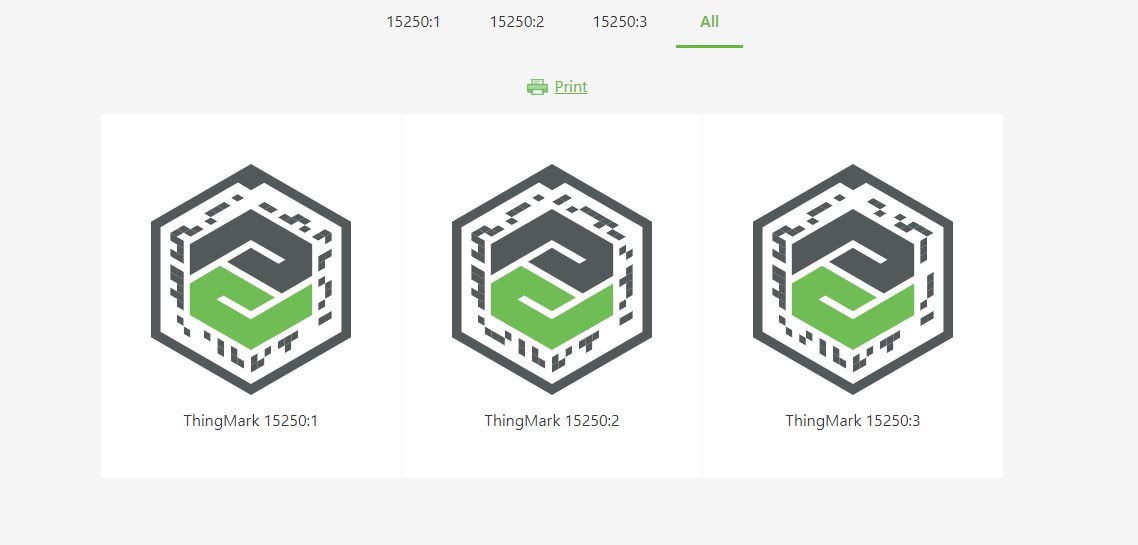Image resolution: width=1138 pixels, height=545 pixels.
Task: Click the green underline beneath All tab
Action: [709, 46]
